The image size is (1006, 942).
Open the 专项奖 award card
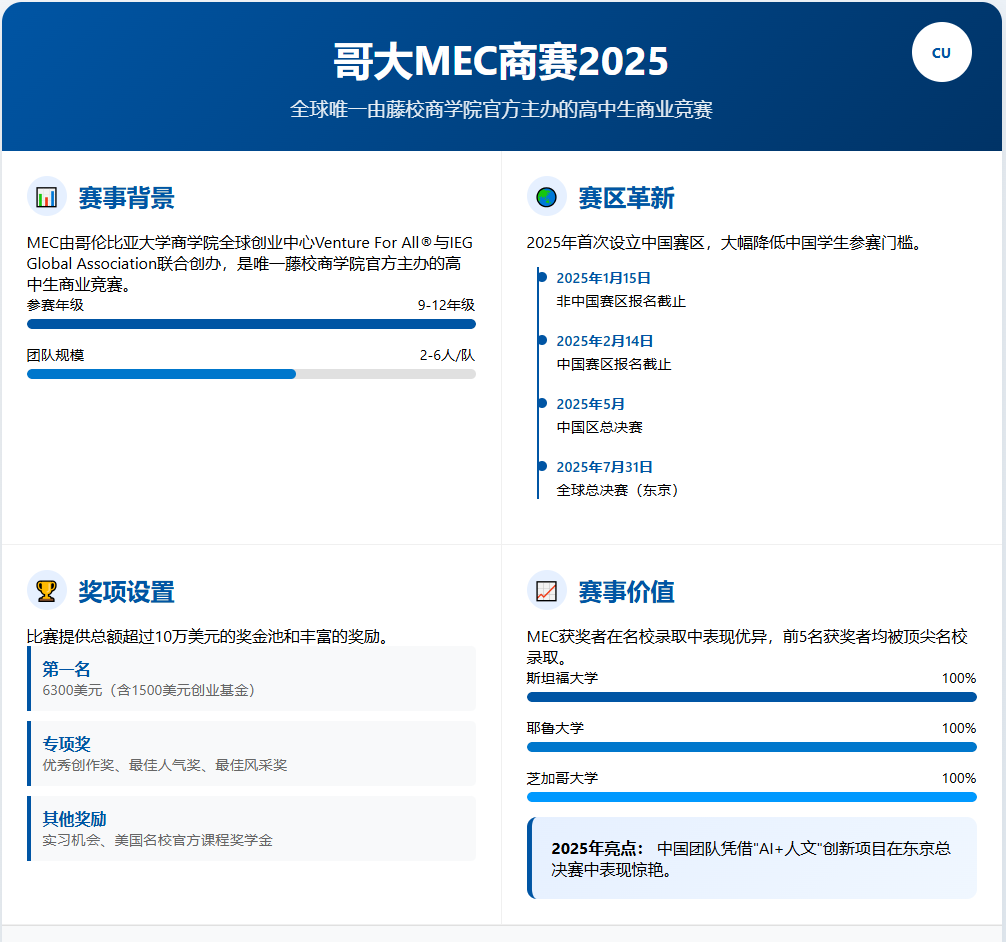(x=252, y=754)
